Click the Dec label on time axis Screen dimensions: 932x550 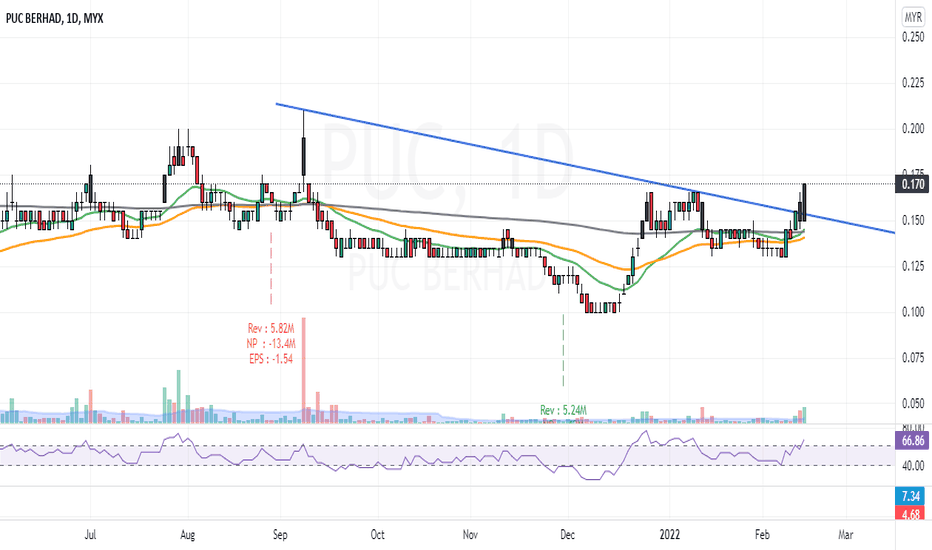point(568,535)
